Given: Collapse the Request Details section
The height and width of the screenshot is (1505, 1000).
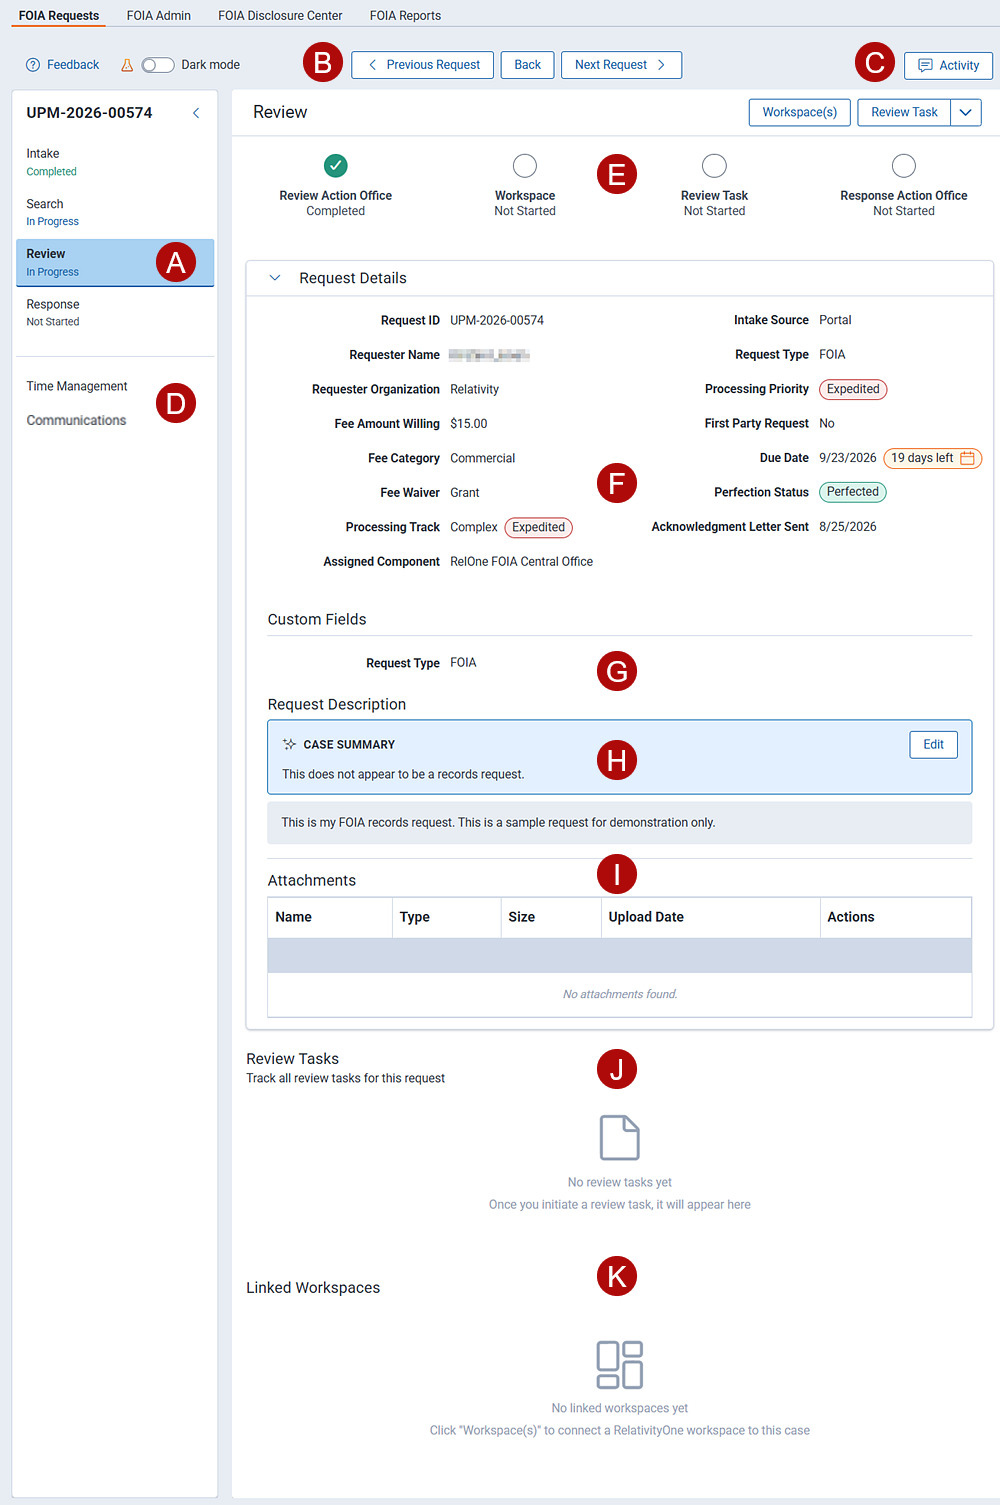Looking at the screenshot, I should coord(275,278).
